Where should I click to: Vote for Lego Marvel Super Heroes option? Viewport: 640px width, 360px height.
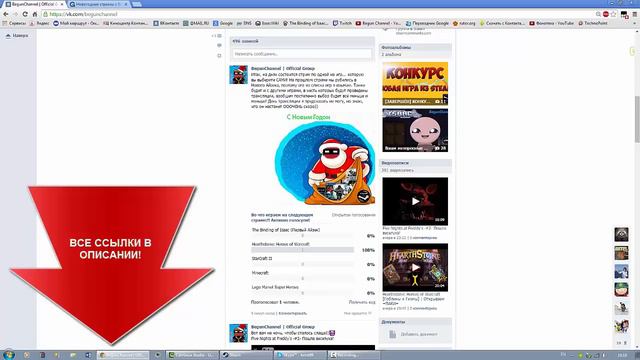tap(275, 287)
